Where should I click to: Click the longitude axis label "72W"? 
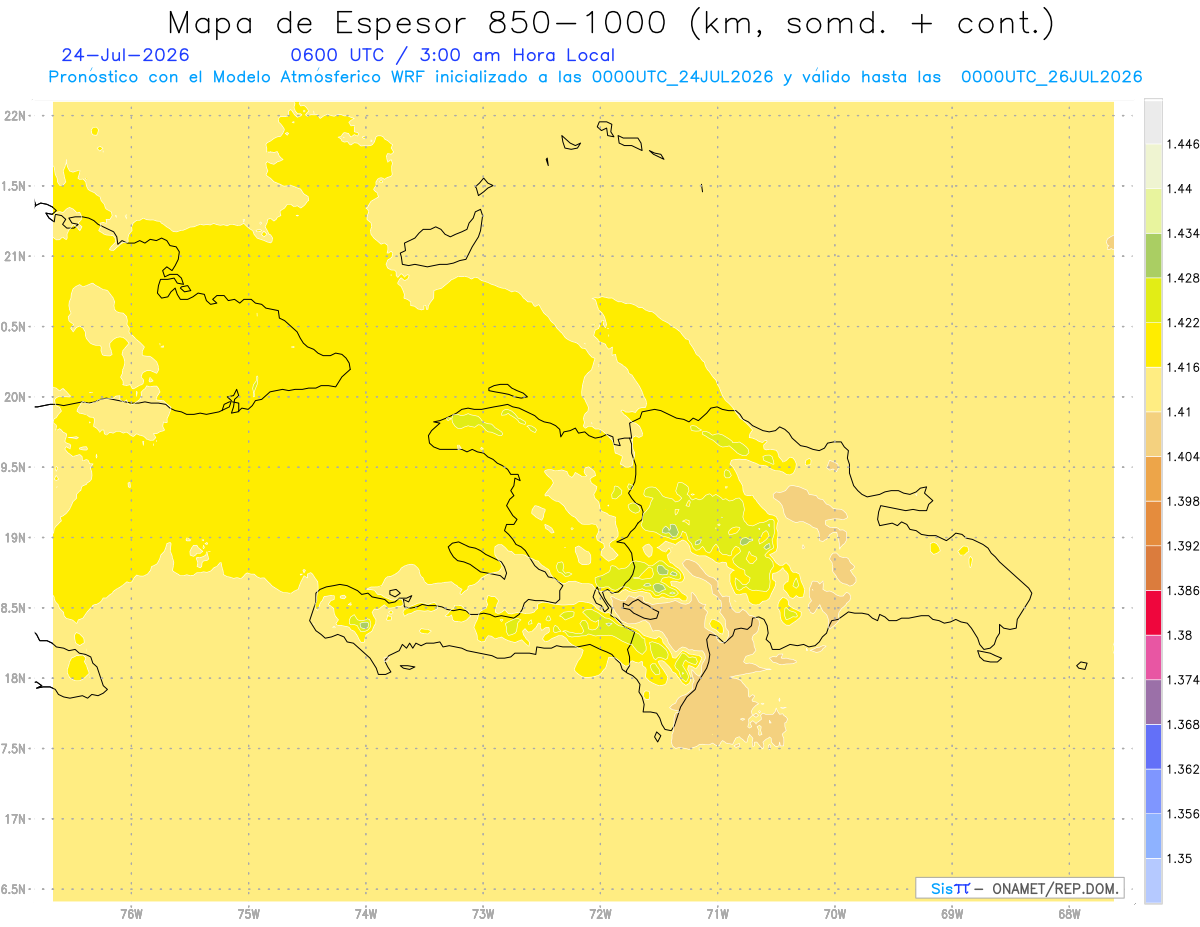[600, 914]
